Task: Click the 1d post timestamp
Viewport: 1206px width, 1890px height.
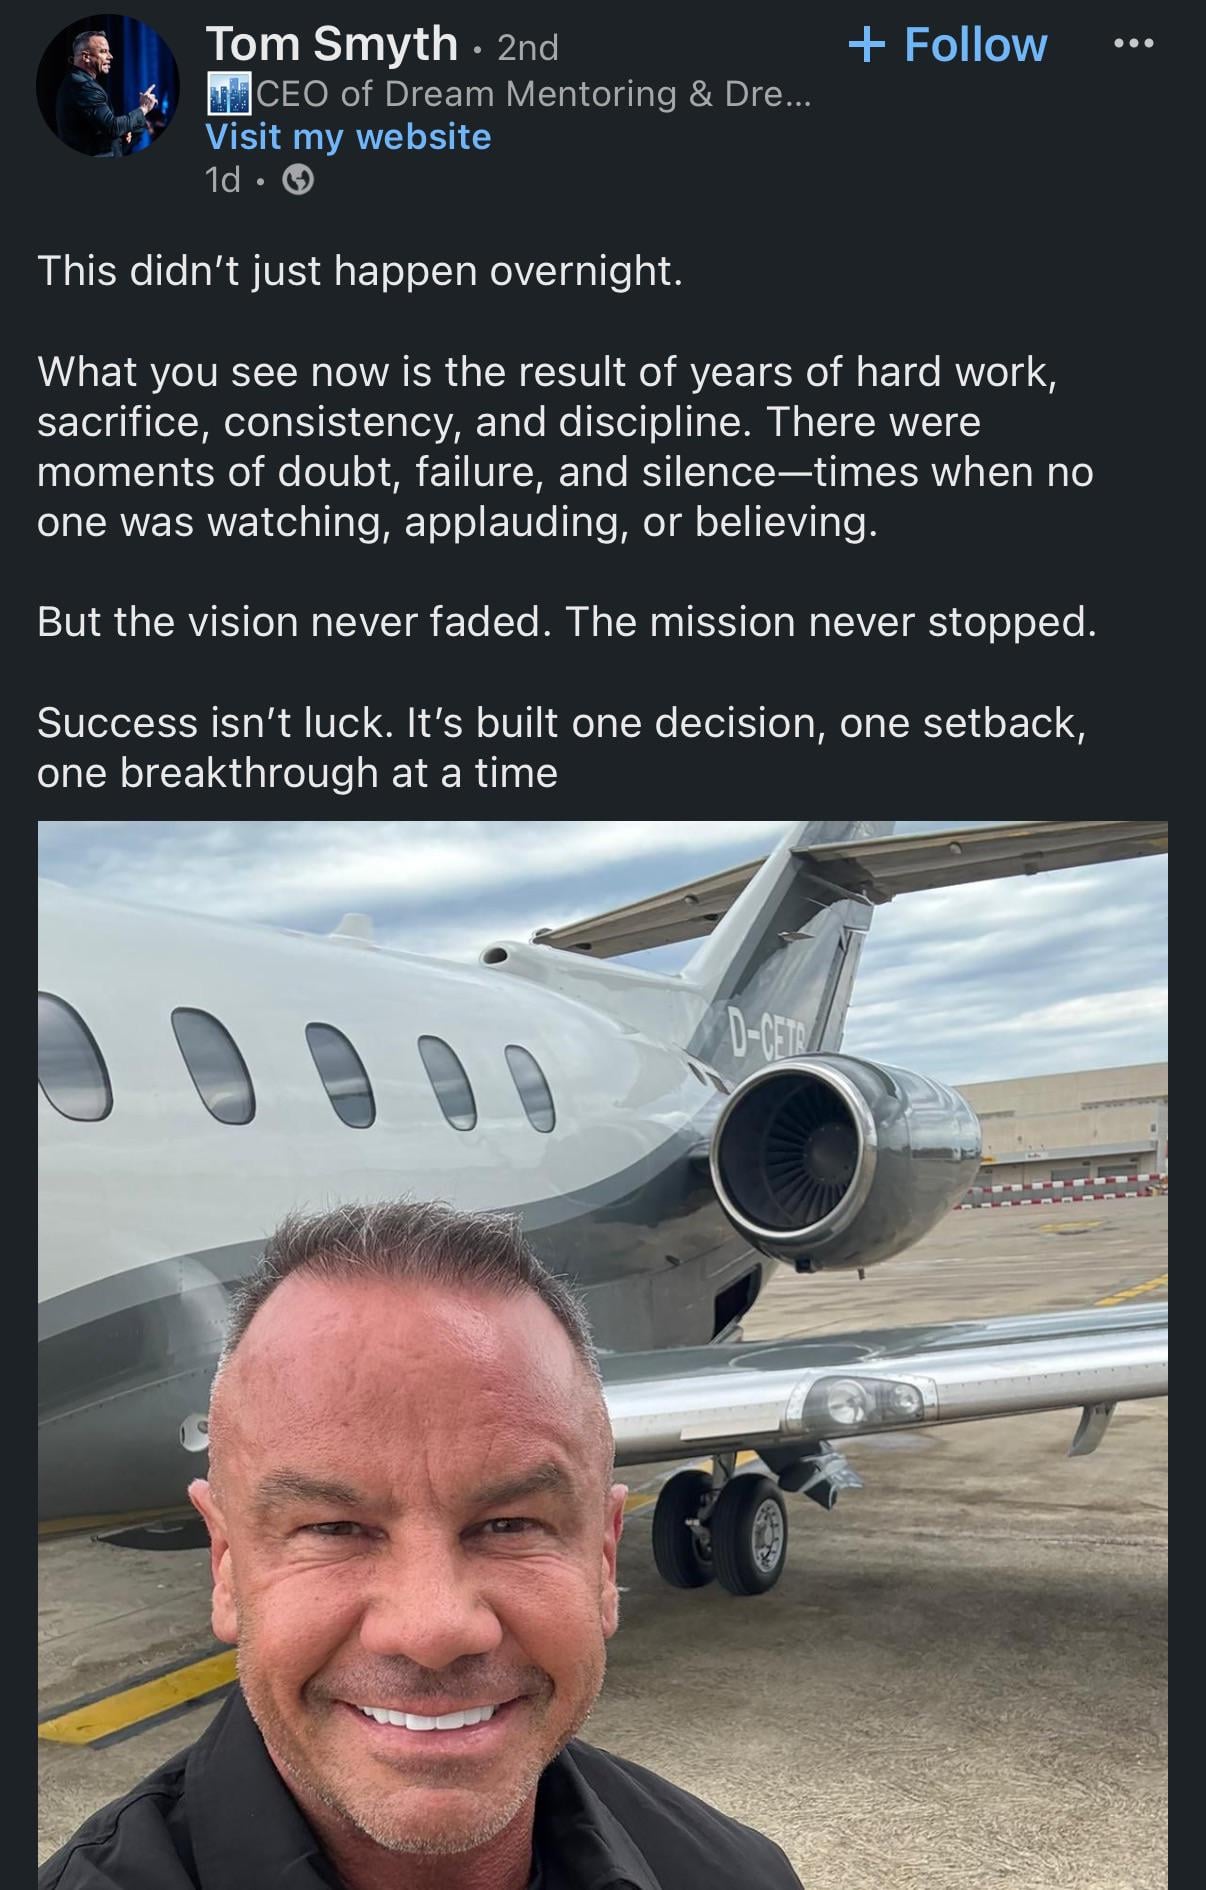Action: tap(222, 180)
